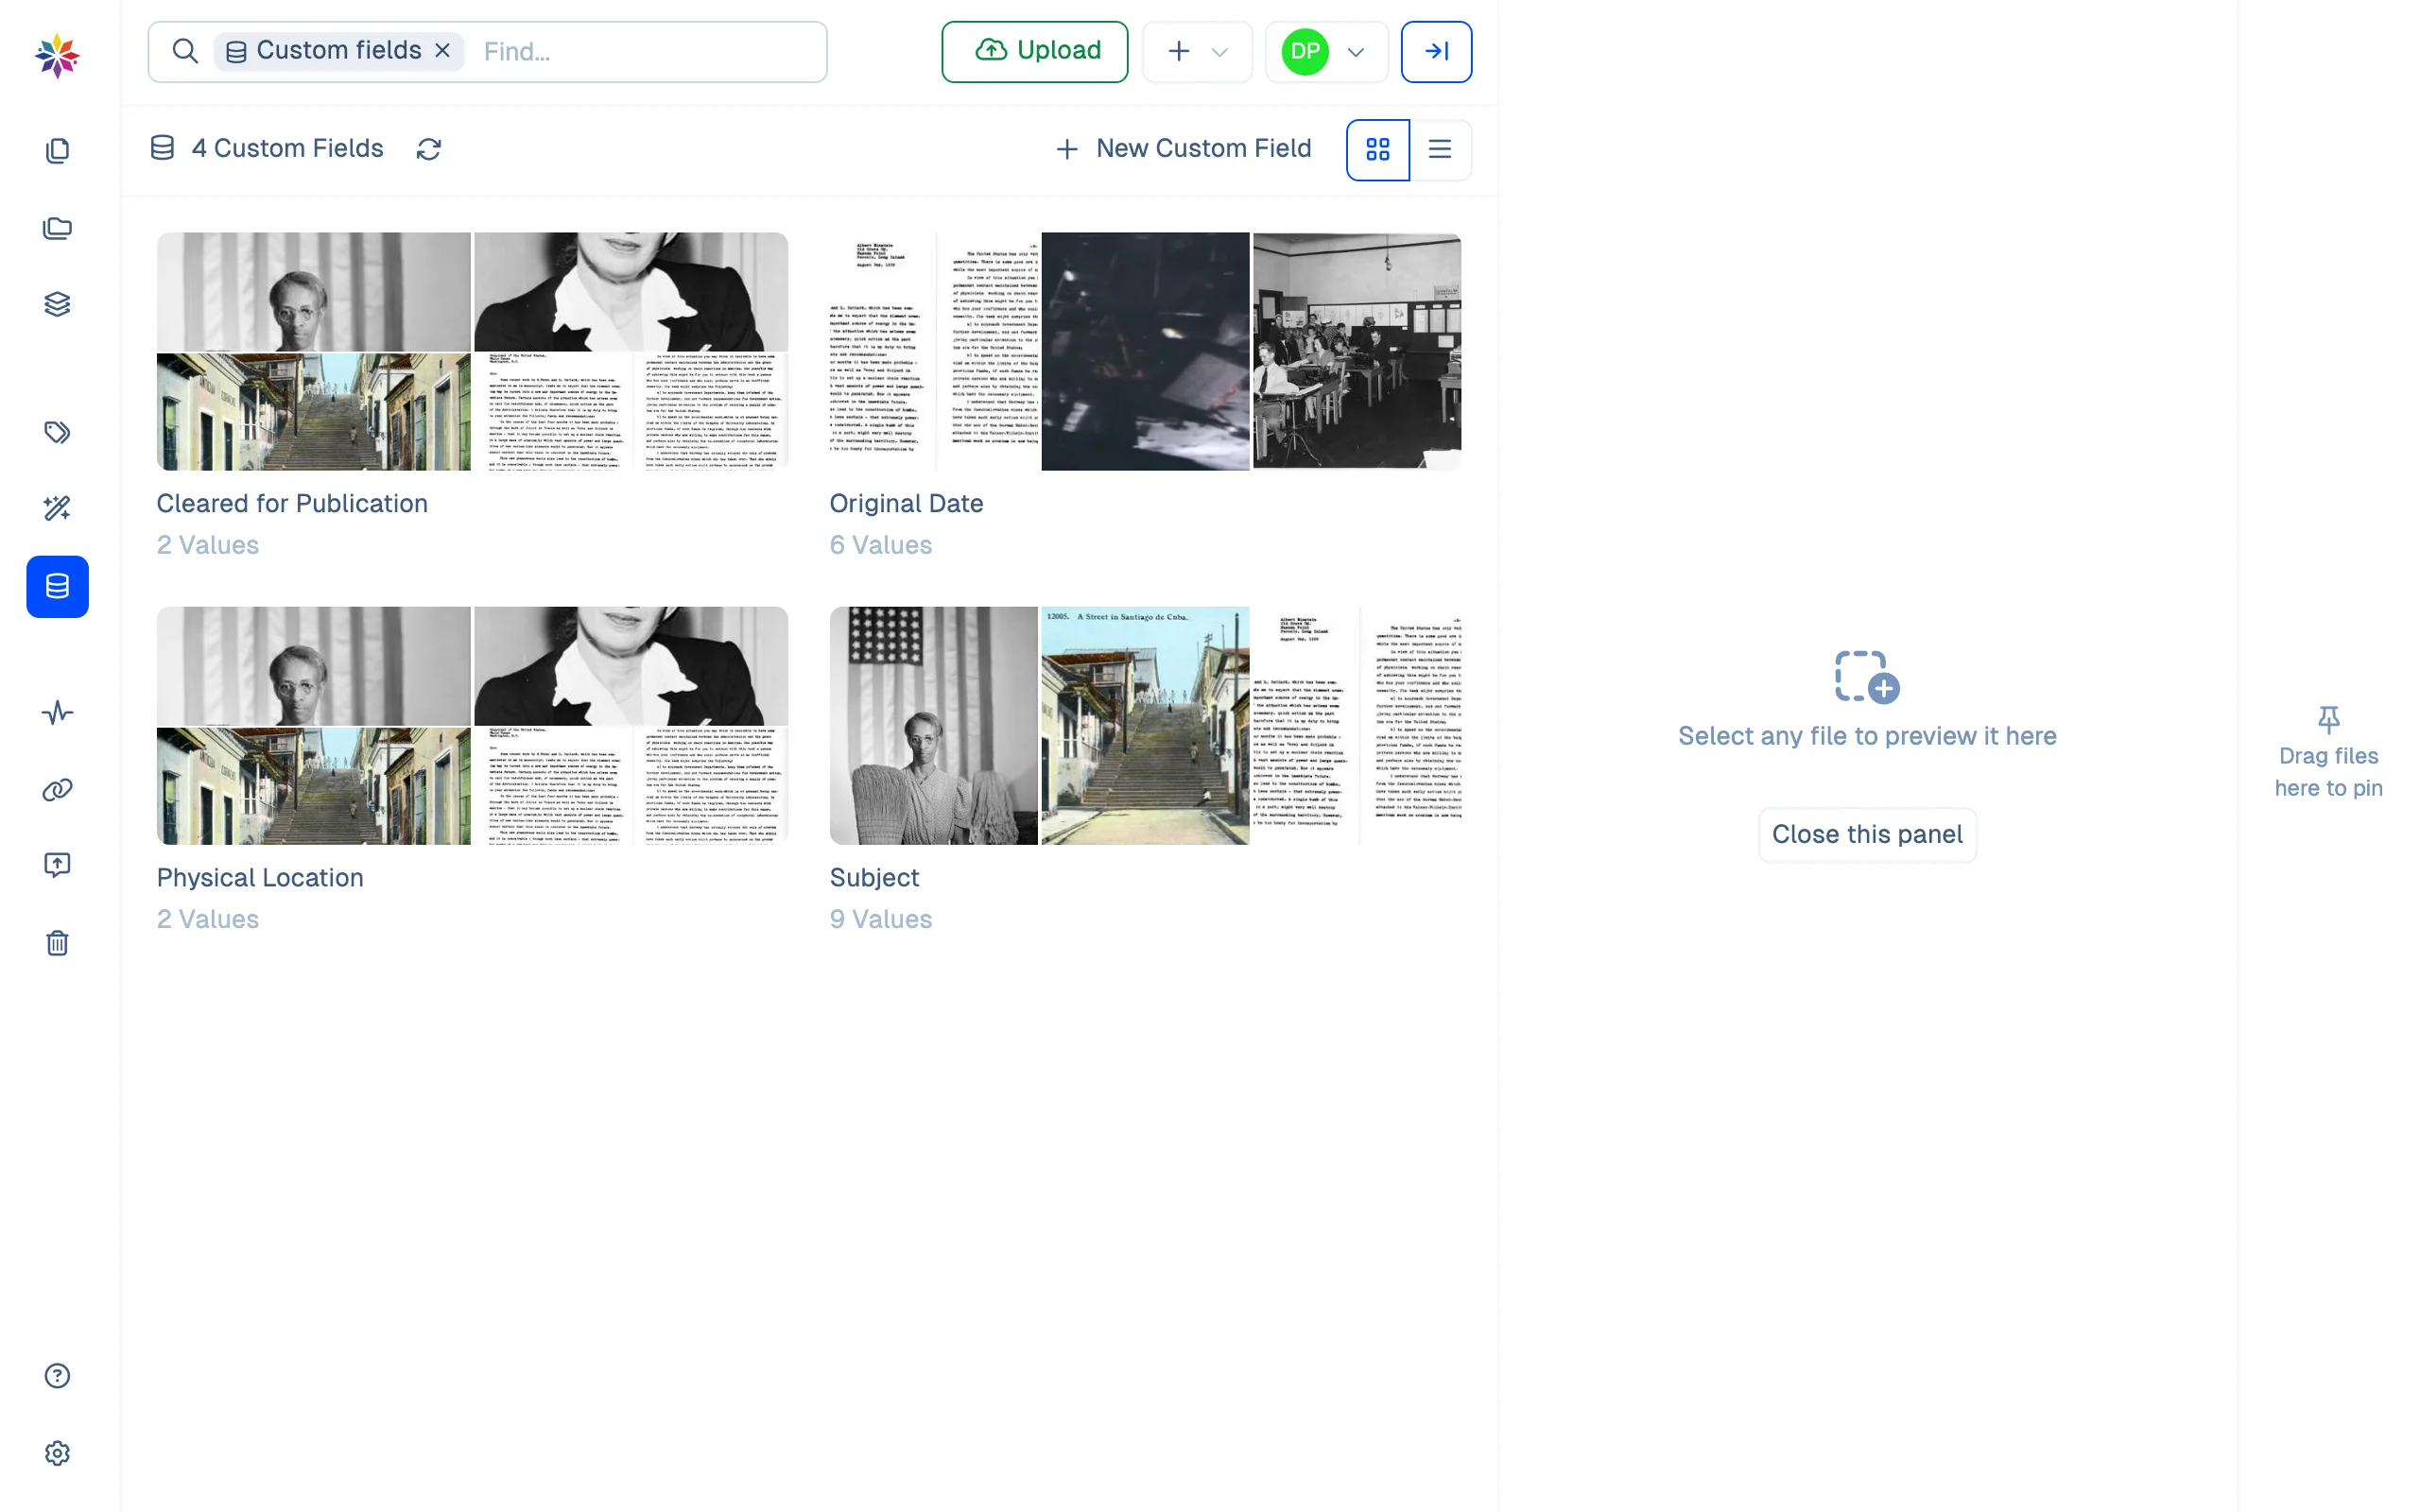Refresh the custom fields list

(x=429, y=149)
